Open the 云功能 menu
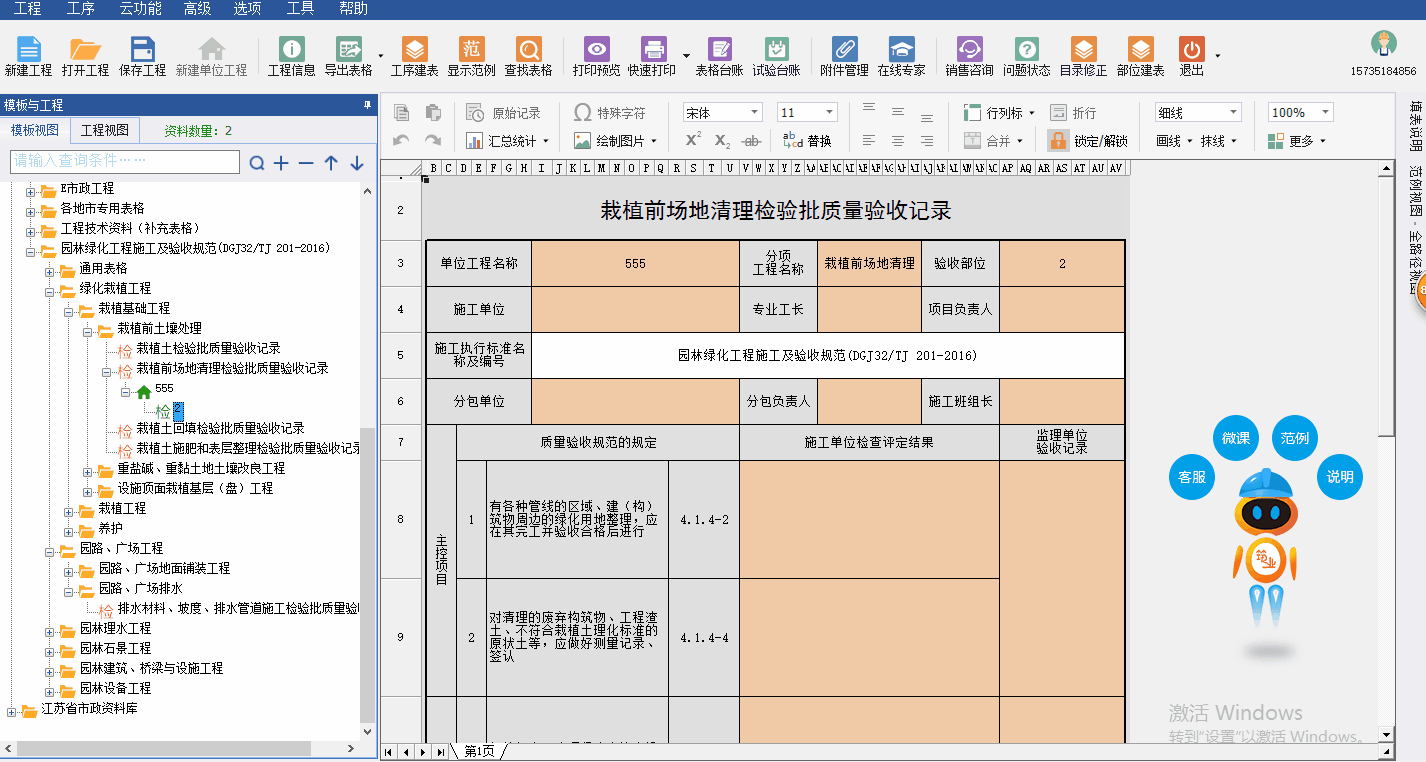This screenshot has width=1426, height=762. pos(140,9)
